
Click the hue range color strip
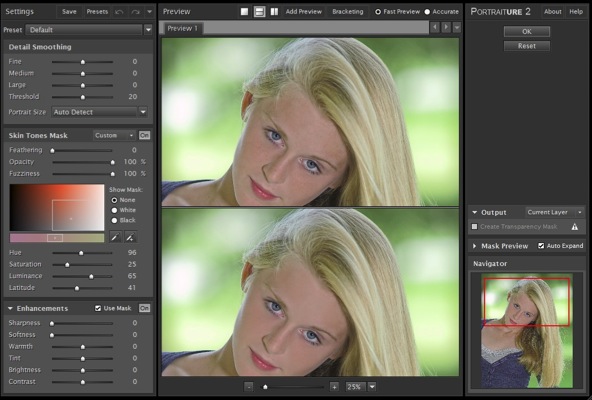pos(57,238)
